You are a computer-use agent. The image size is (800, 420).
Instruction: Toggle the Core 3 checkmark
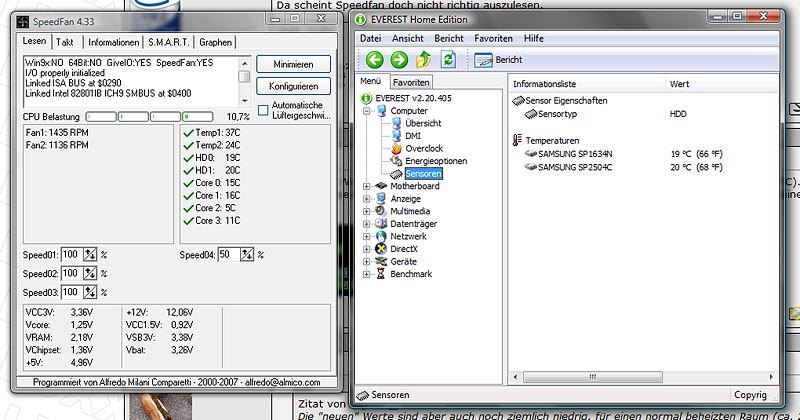(x=188, y=221)
